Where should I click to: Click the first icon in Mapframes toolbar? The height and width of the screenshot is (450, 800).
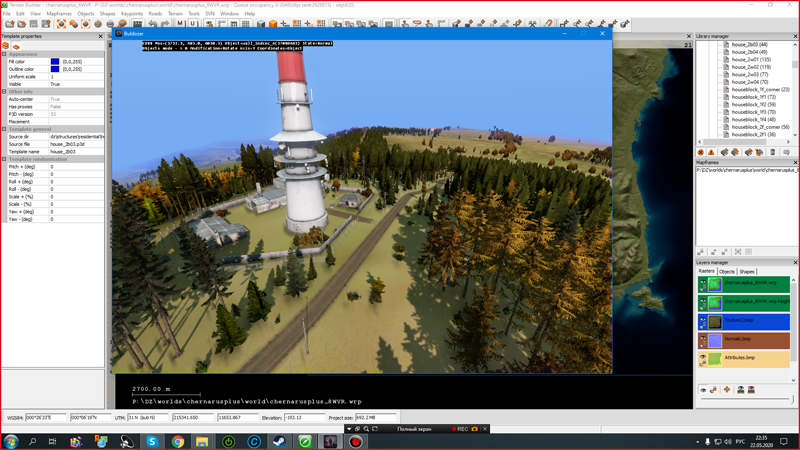(701, 252)
